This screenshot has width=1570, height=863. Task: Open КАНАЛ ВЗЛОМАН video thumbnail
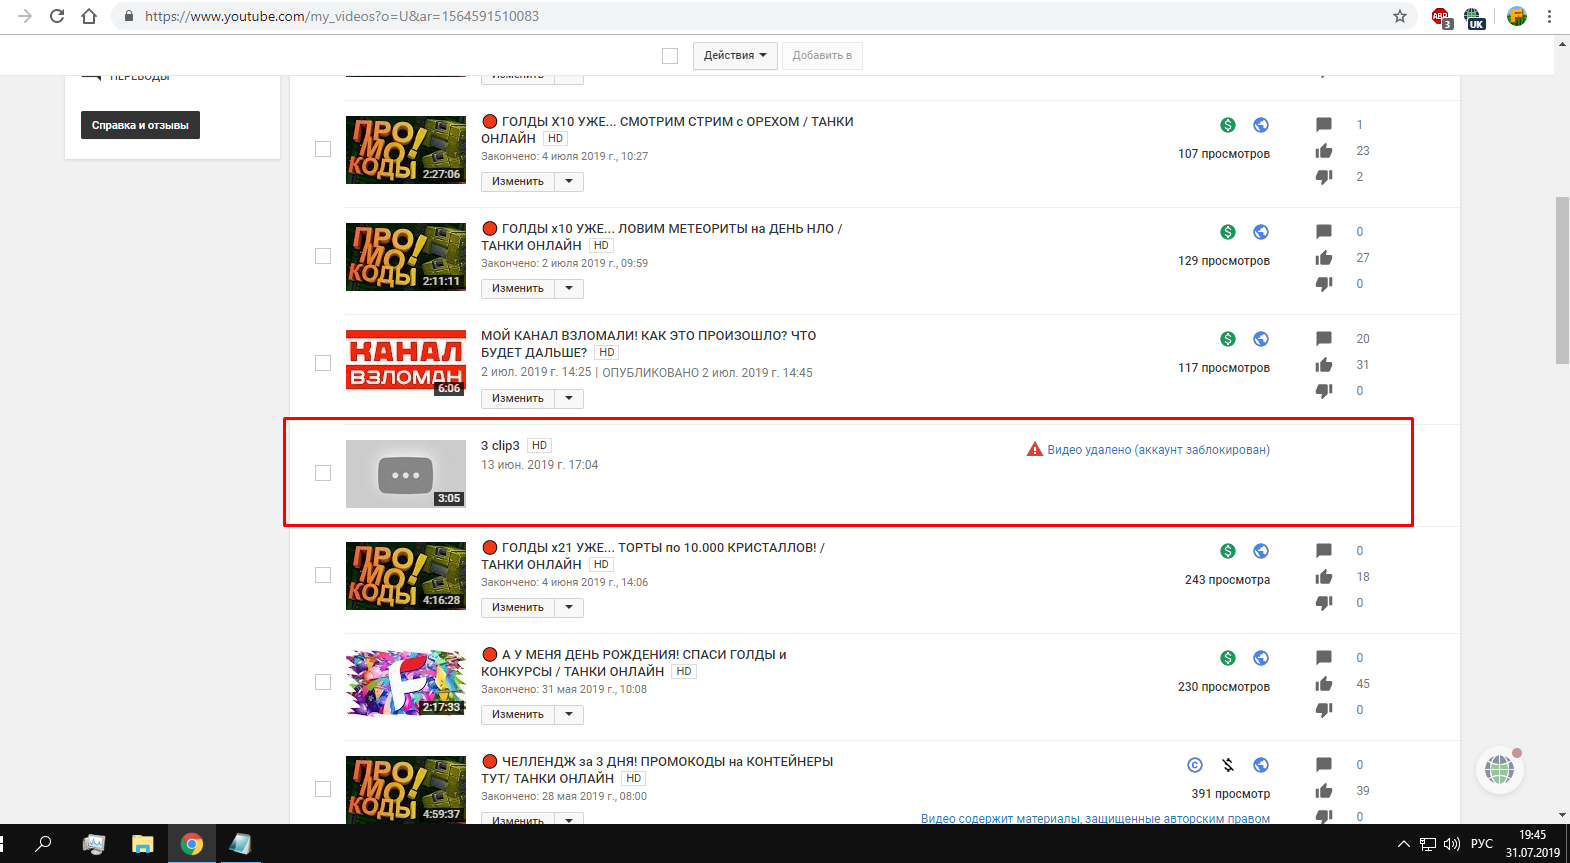coord(406,363)
